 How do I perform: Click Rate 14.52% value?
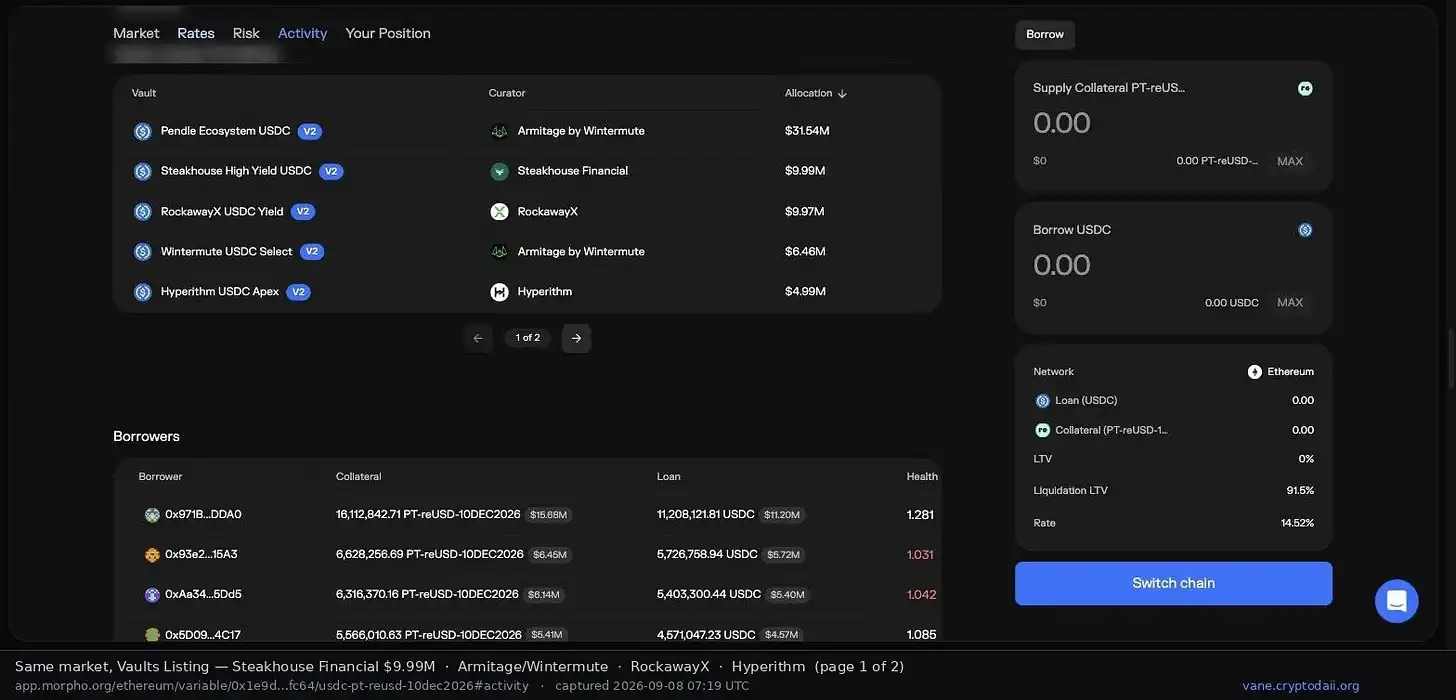tap(1297, 523)
